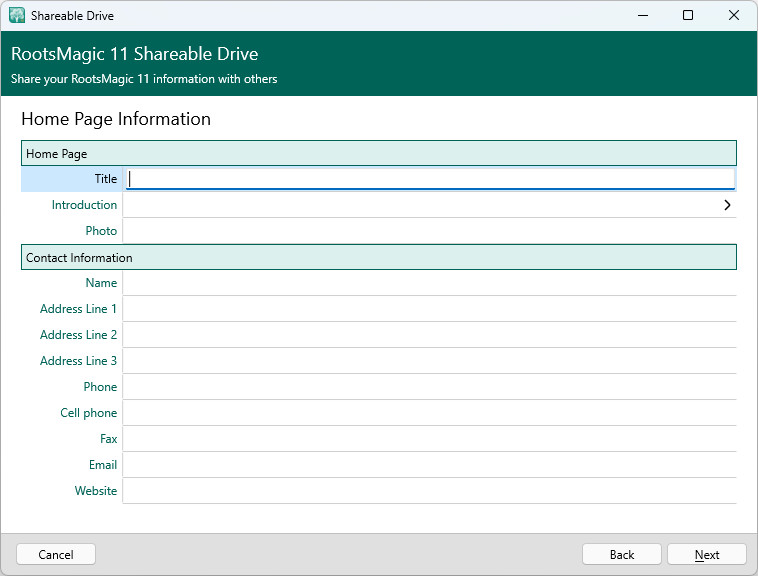Close the Shareable Drive window
Screen dimensions: 758x576
click(733, 15)
